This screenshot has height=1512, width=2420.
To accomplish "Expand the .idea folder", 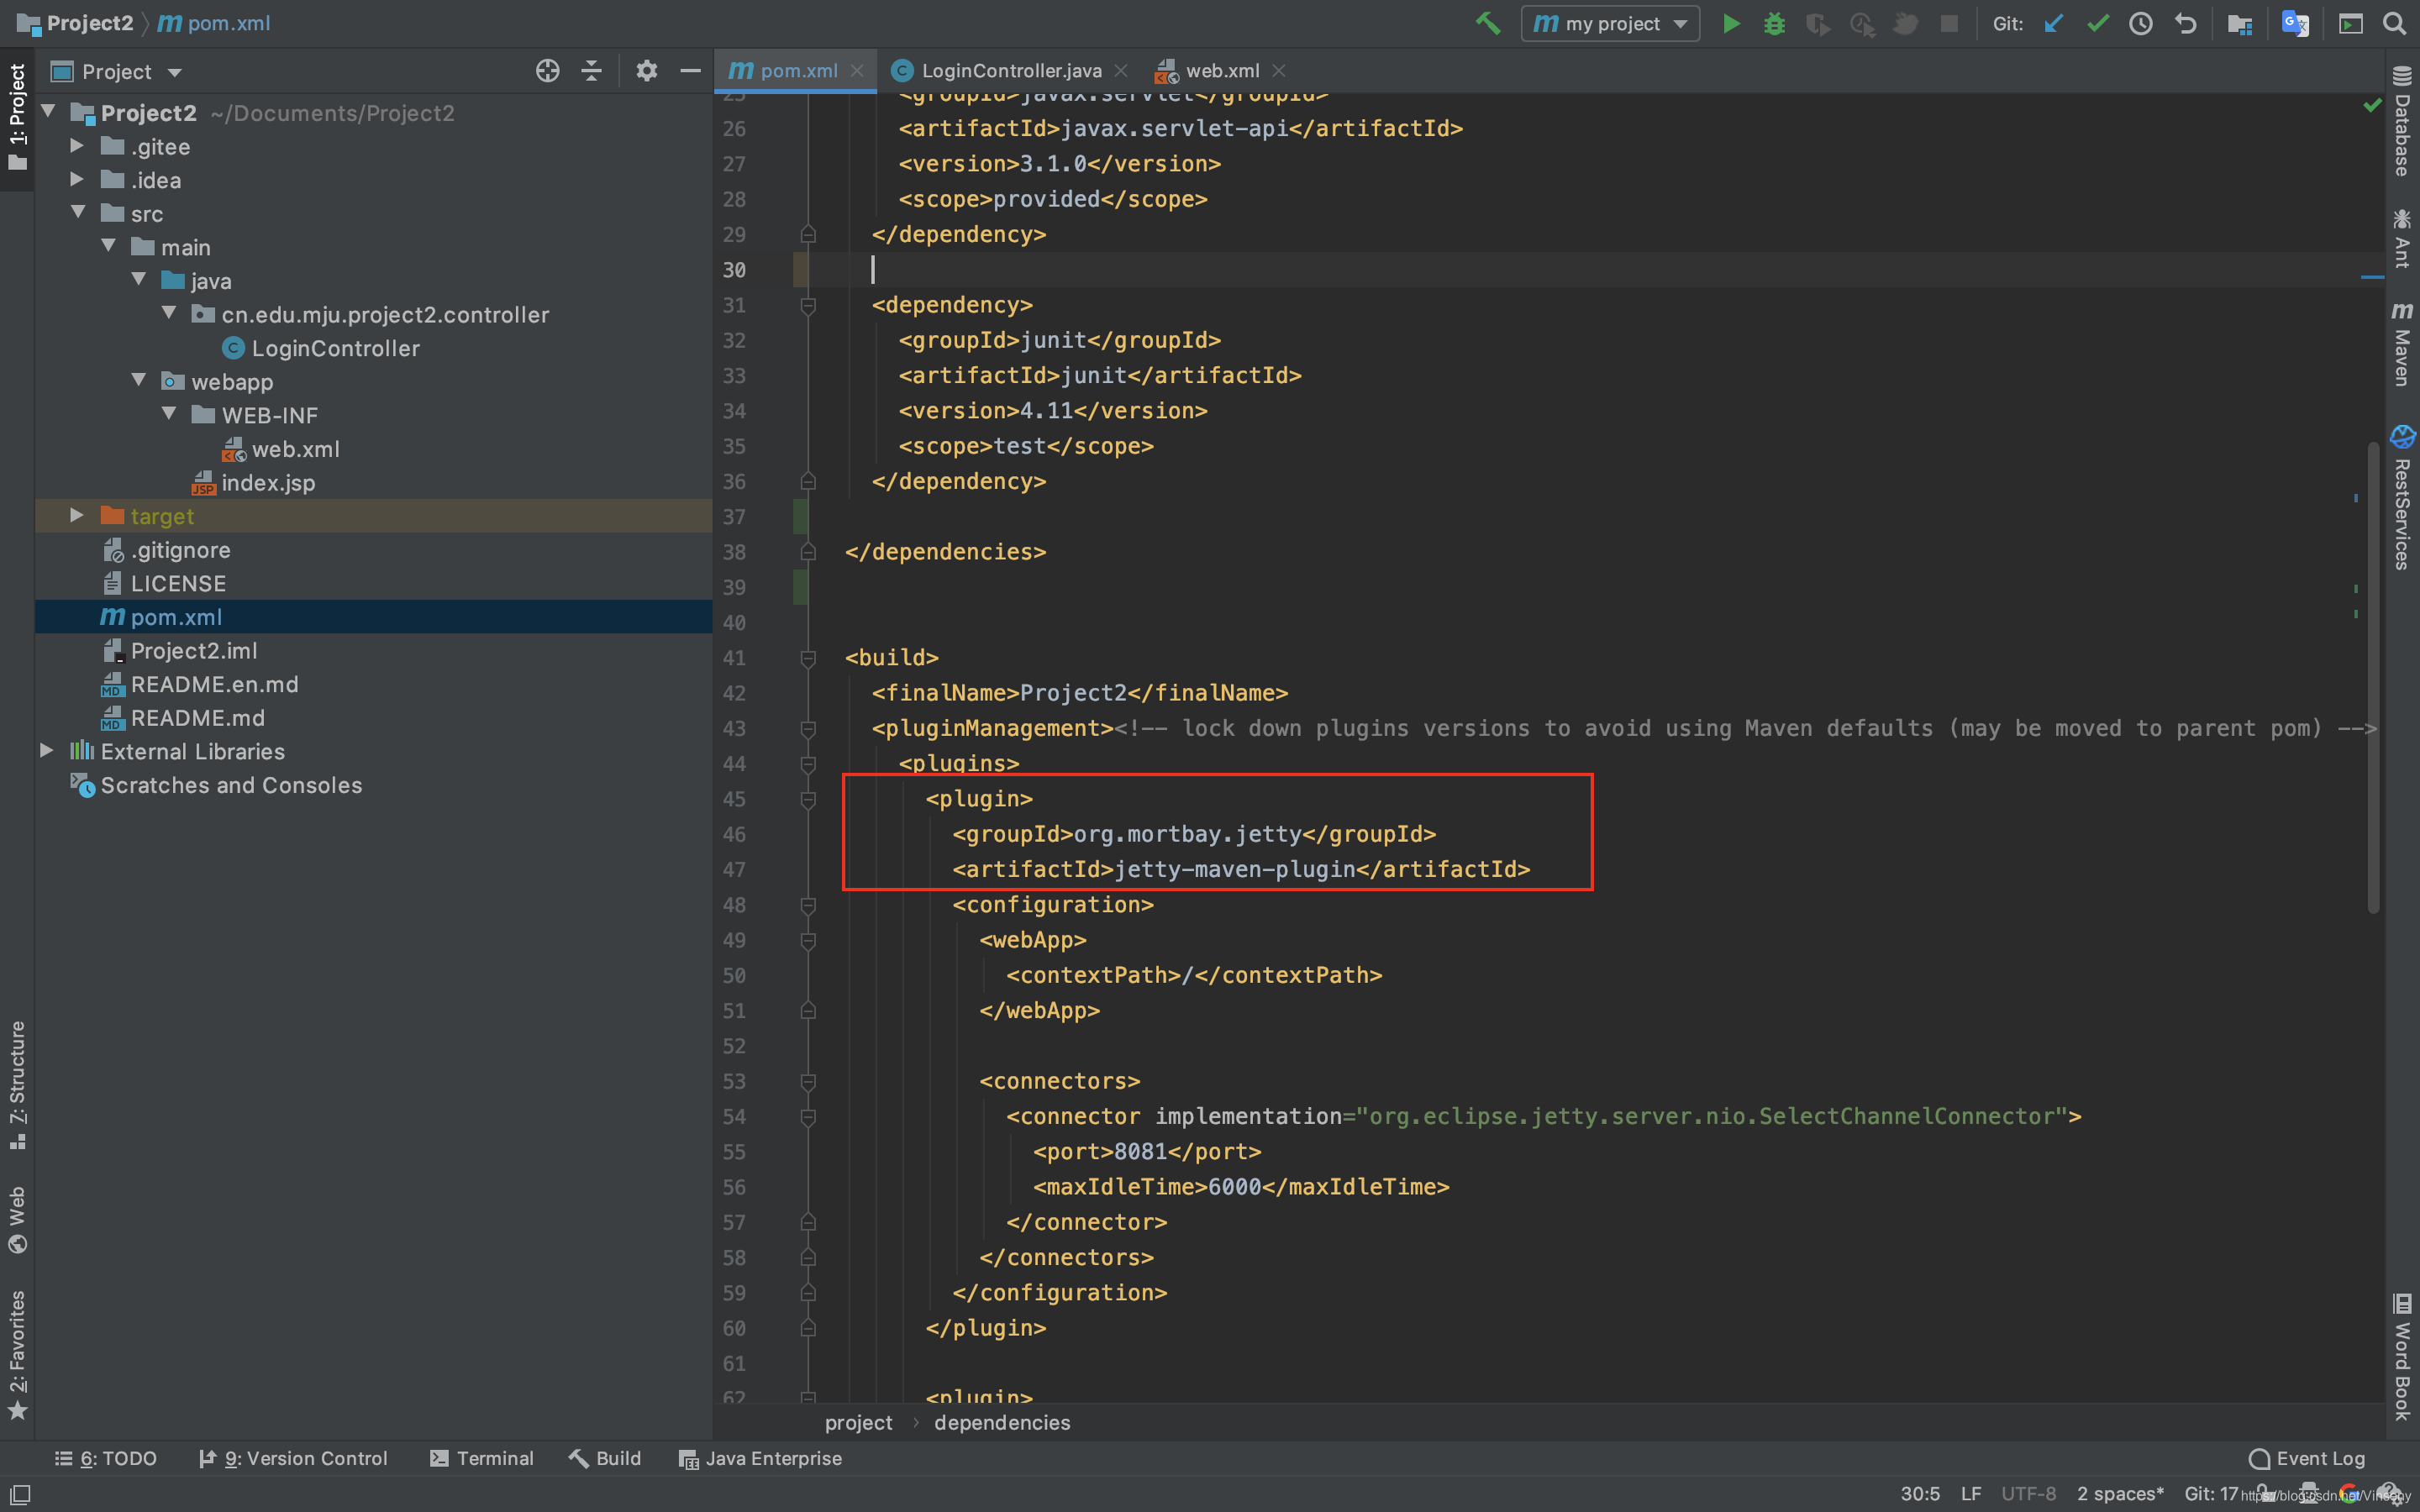I will point(77,179).
